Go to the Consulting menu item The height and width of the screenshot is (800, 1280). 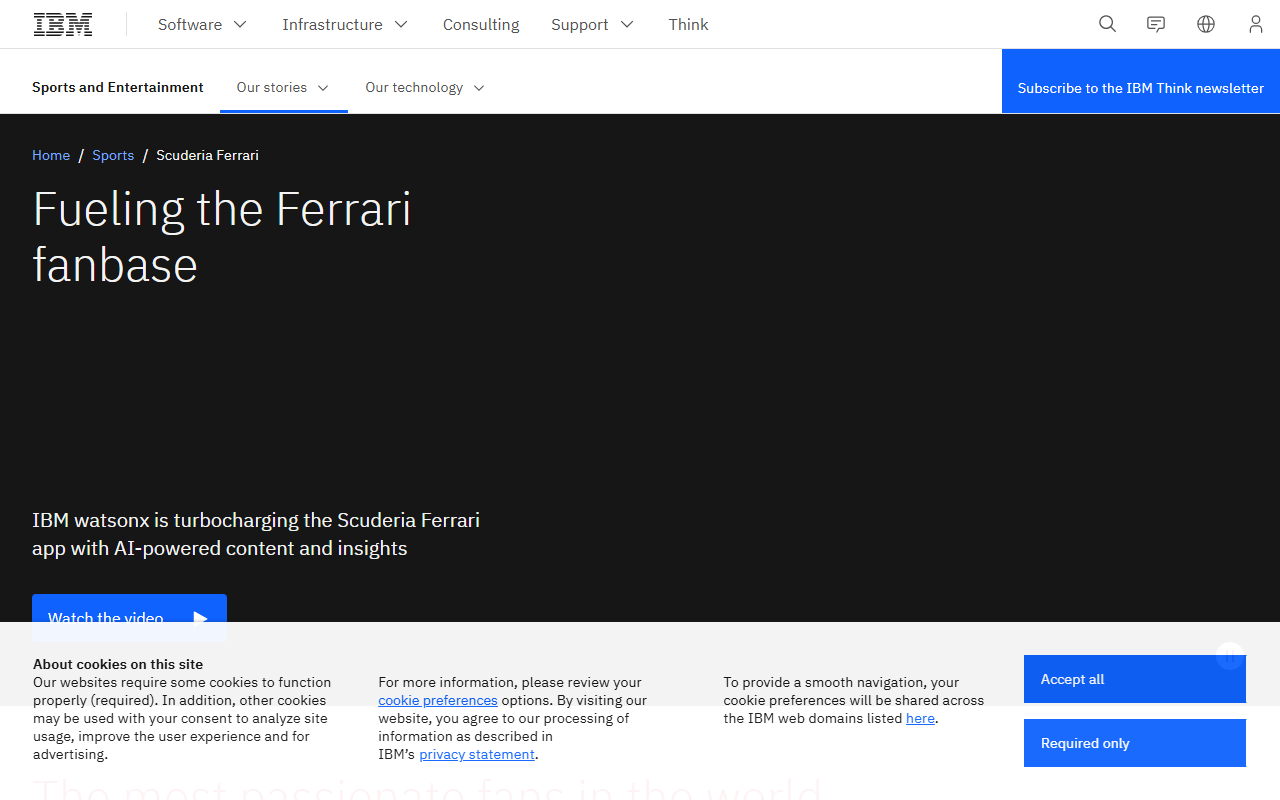tap(481, 24)
